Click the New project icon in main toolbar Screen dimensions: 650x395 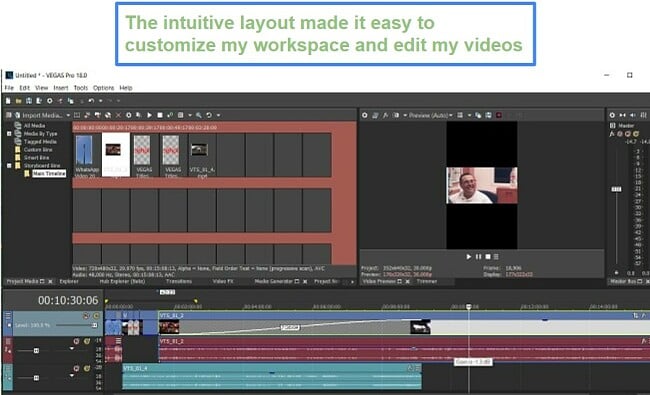8,101
